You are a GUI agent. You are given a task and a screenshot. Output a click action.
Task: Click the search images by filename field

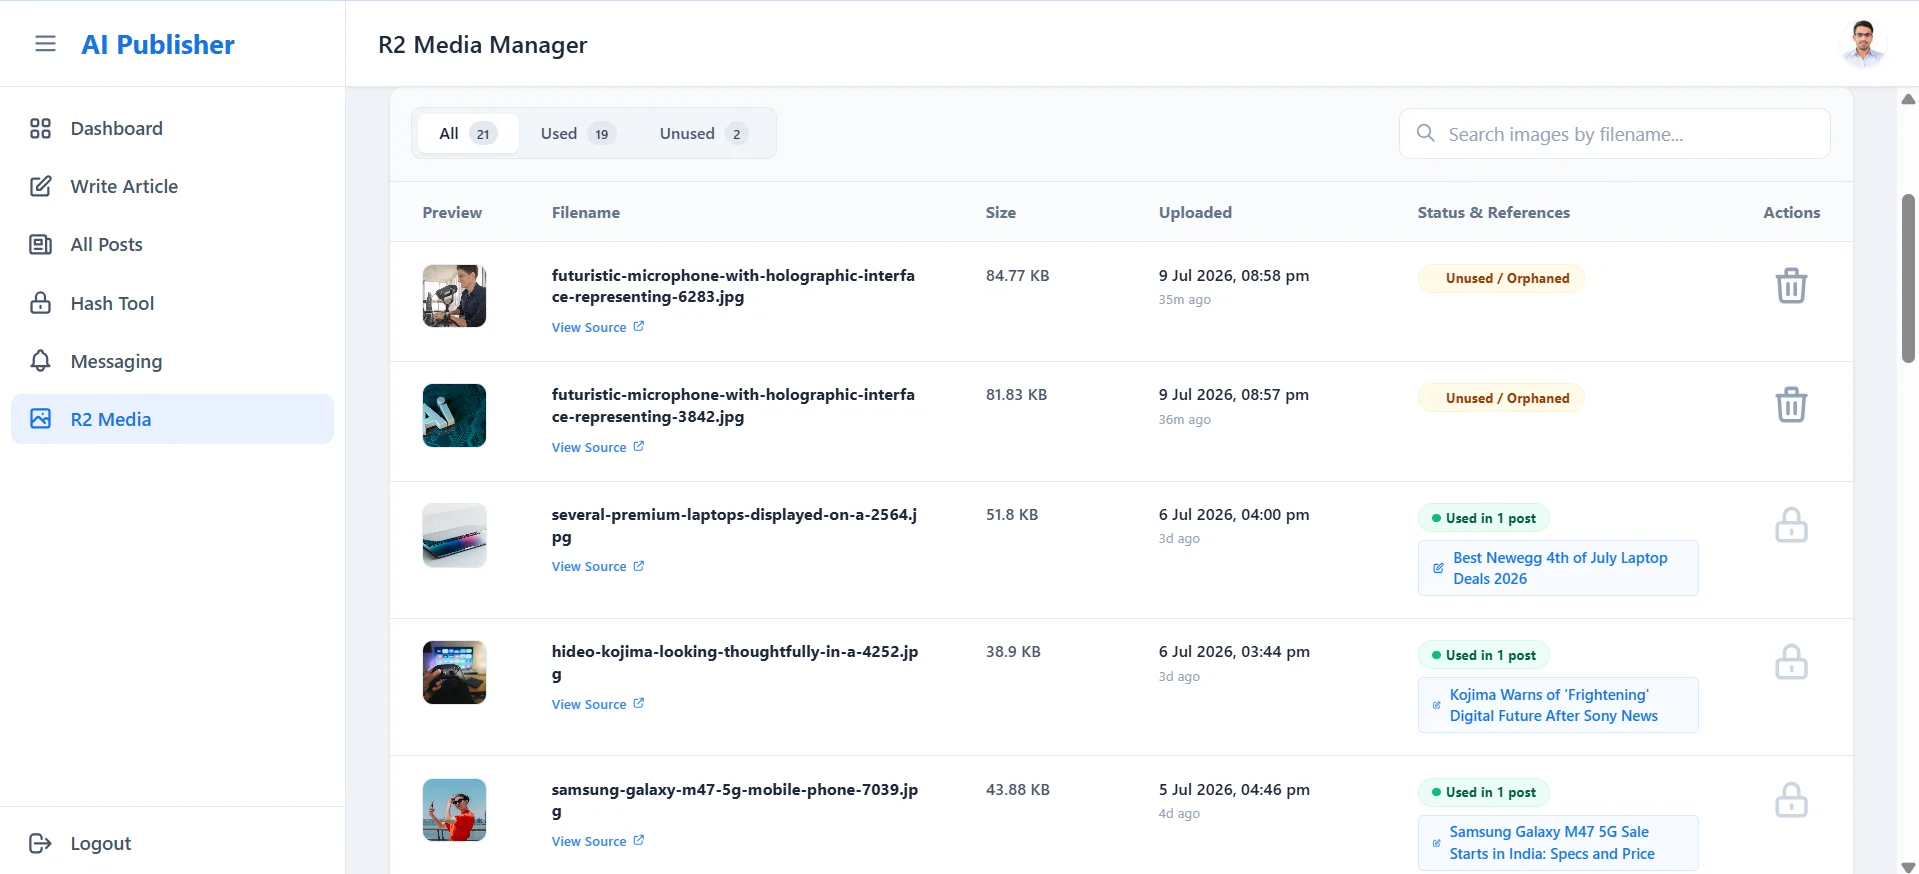point(1614,134)
